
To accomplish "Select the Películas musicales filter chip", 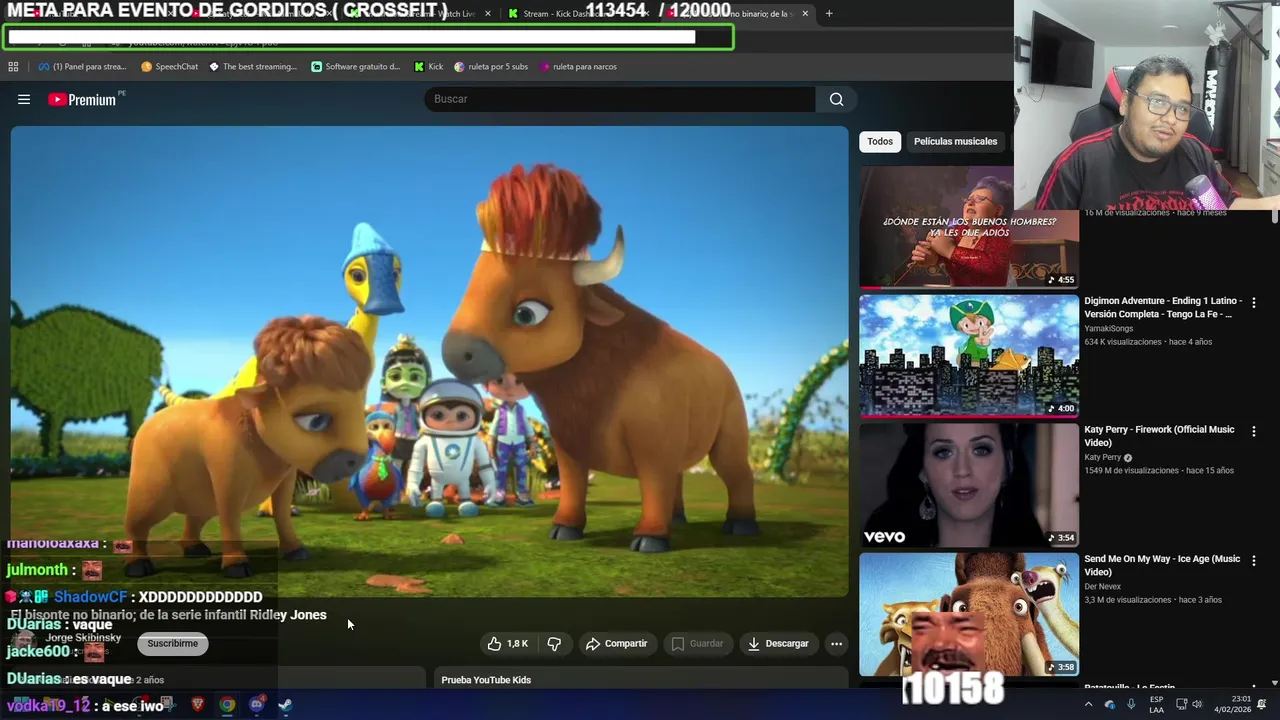I will coord(955,141).
